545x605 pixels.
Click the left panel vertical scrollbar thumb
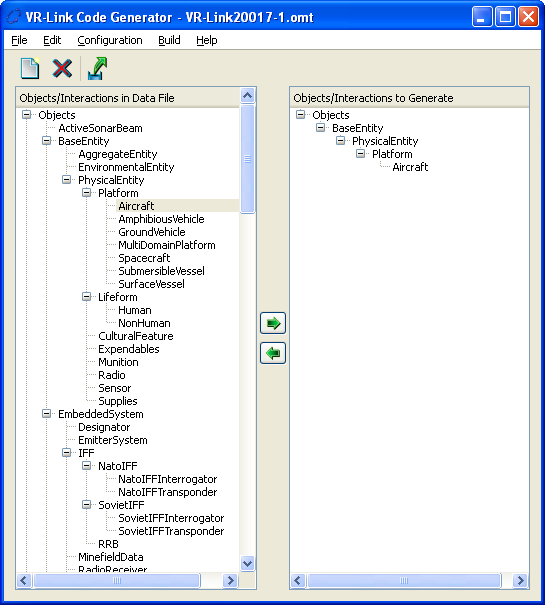click(247, 159)
